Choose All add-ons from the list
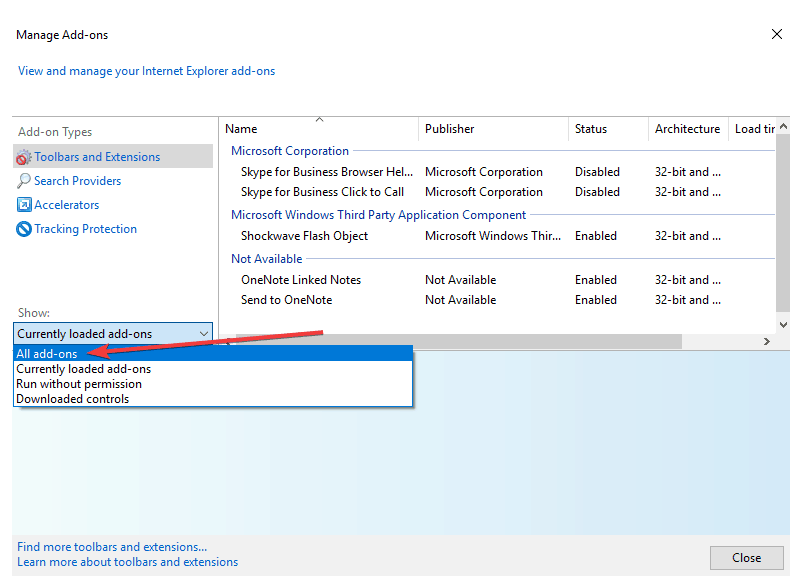Screen dimensions: 793x576 pos(213,353)
